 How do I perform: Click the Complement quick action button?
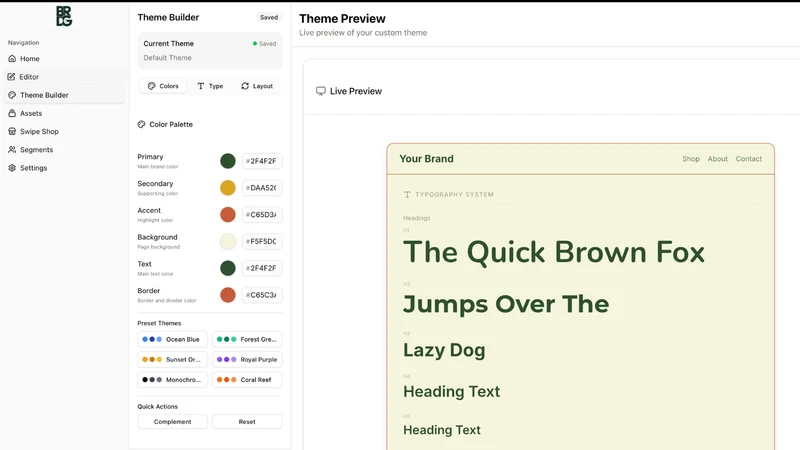pyautogui.click(x=172, y=421)
